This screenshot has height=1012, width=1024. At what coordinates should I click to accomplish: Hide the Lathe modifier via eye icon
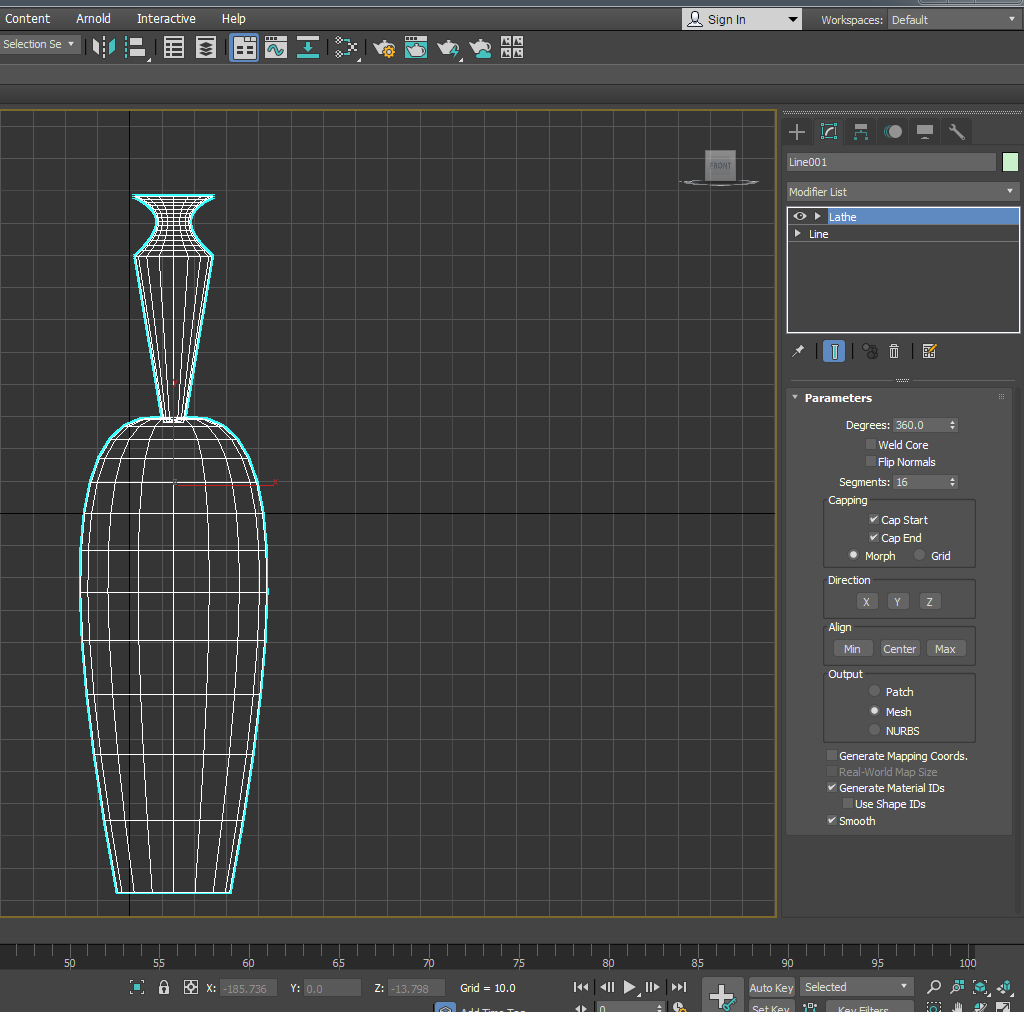tap(799, 216)
